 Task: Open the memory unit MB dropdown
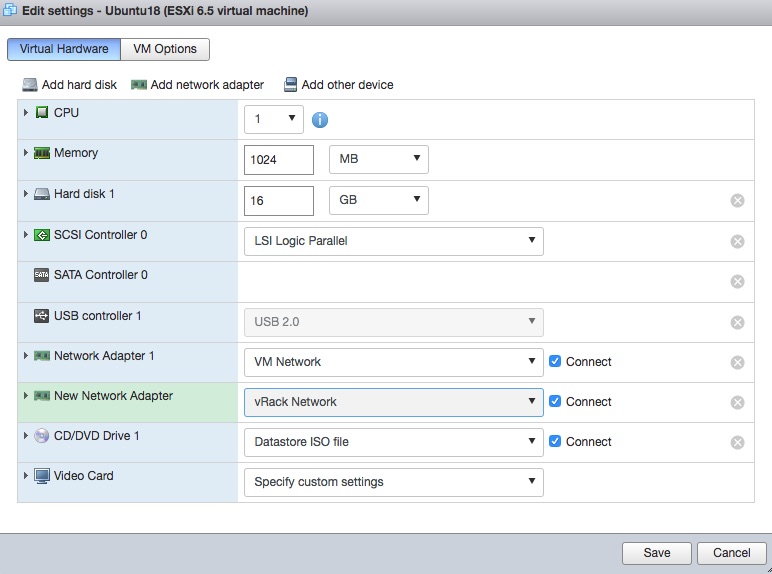pos(379,159)
